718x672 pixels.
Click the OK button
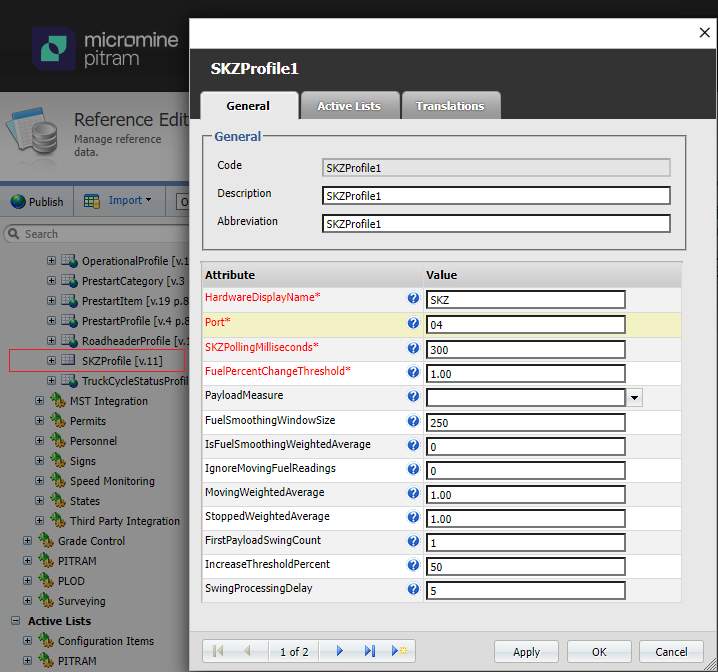click(599, 651)
